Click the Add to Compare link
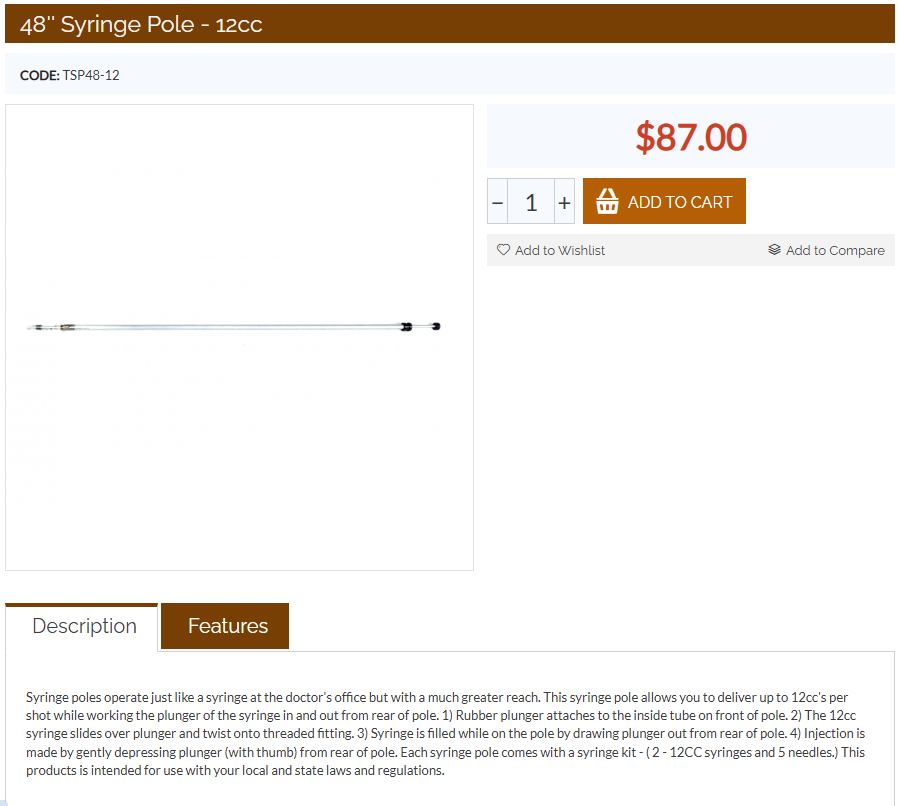Screen dimensions: 900x806 tap(834, 250)
